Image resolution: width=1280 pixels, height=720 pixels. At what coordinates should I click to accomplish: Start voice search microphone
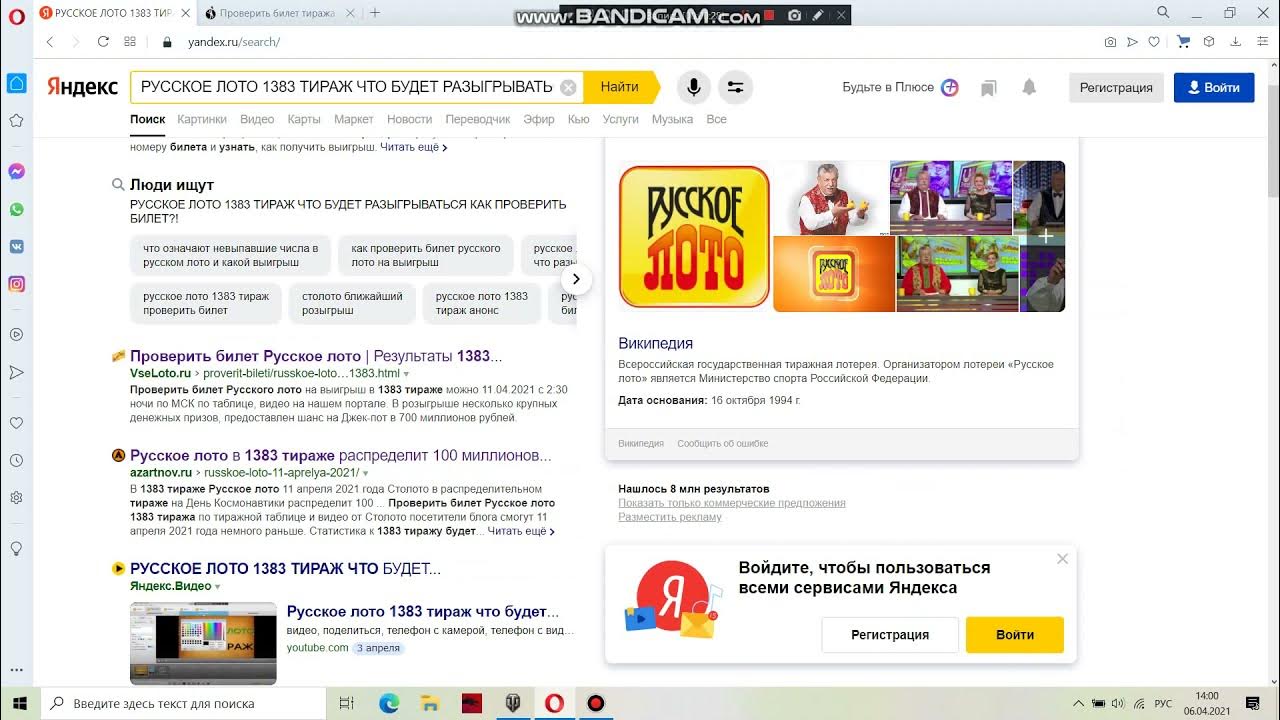point(693,87)
